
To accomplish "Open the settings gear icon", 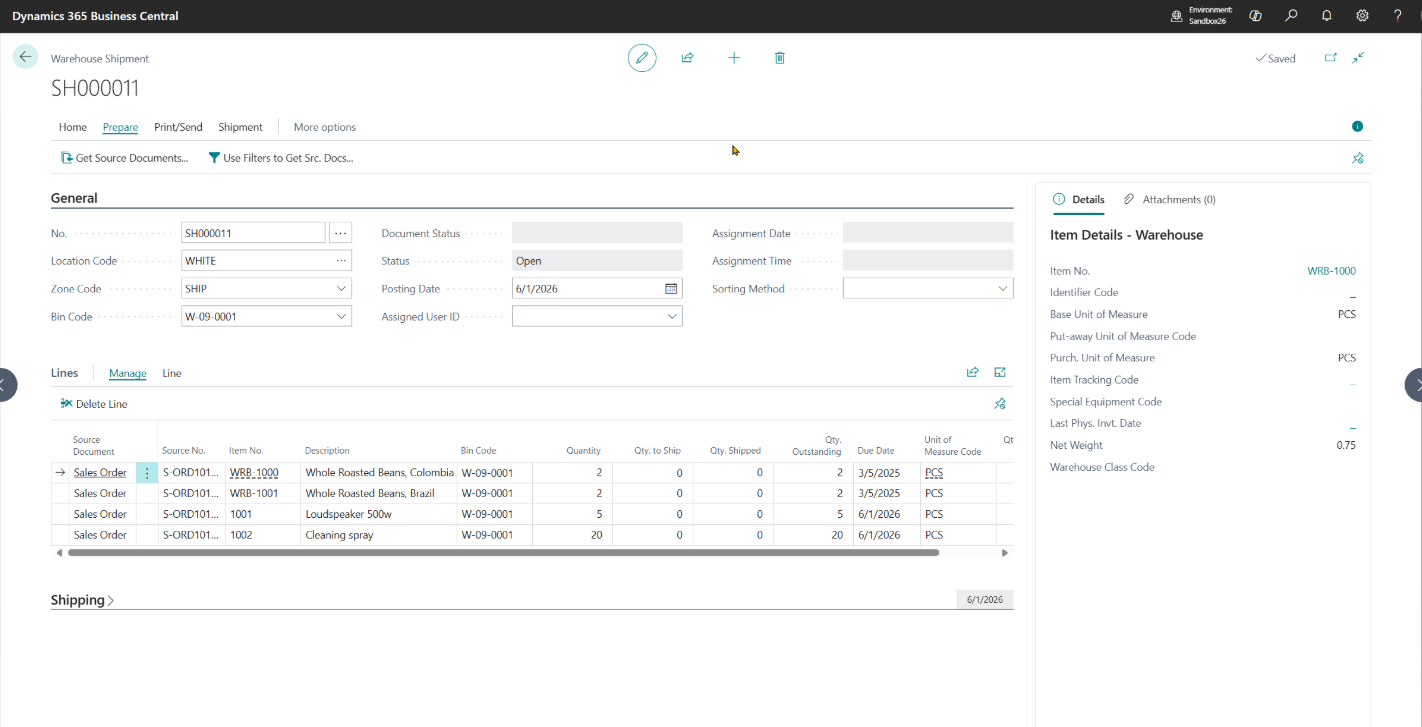I will 1362,16.
